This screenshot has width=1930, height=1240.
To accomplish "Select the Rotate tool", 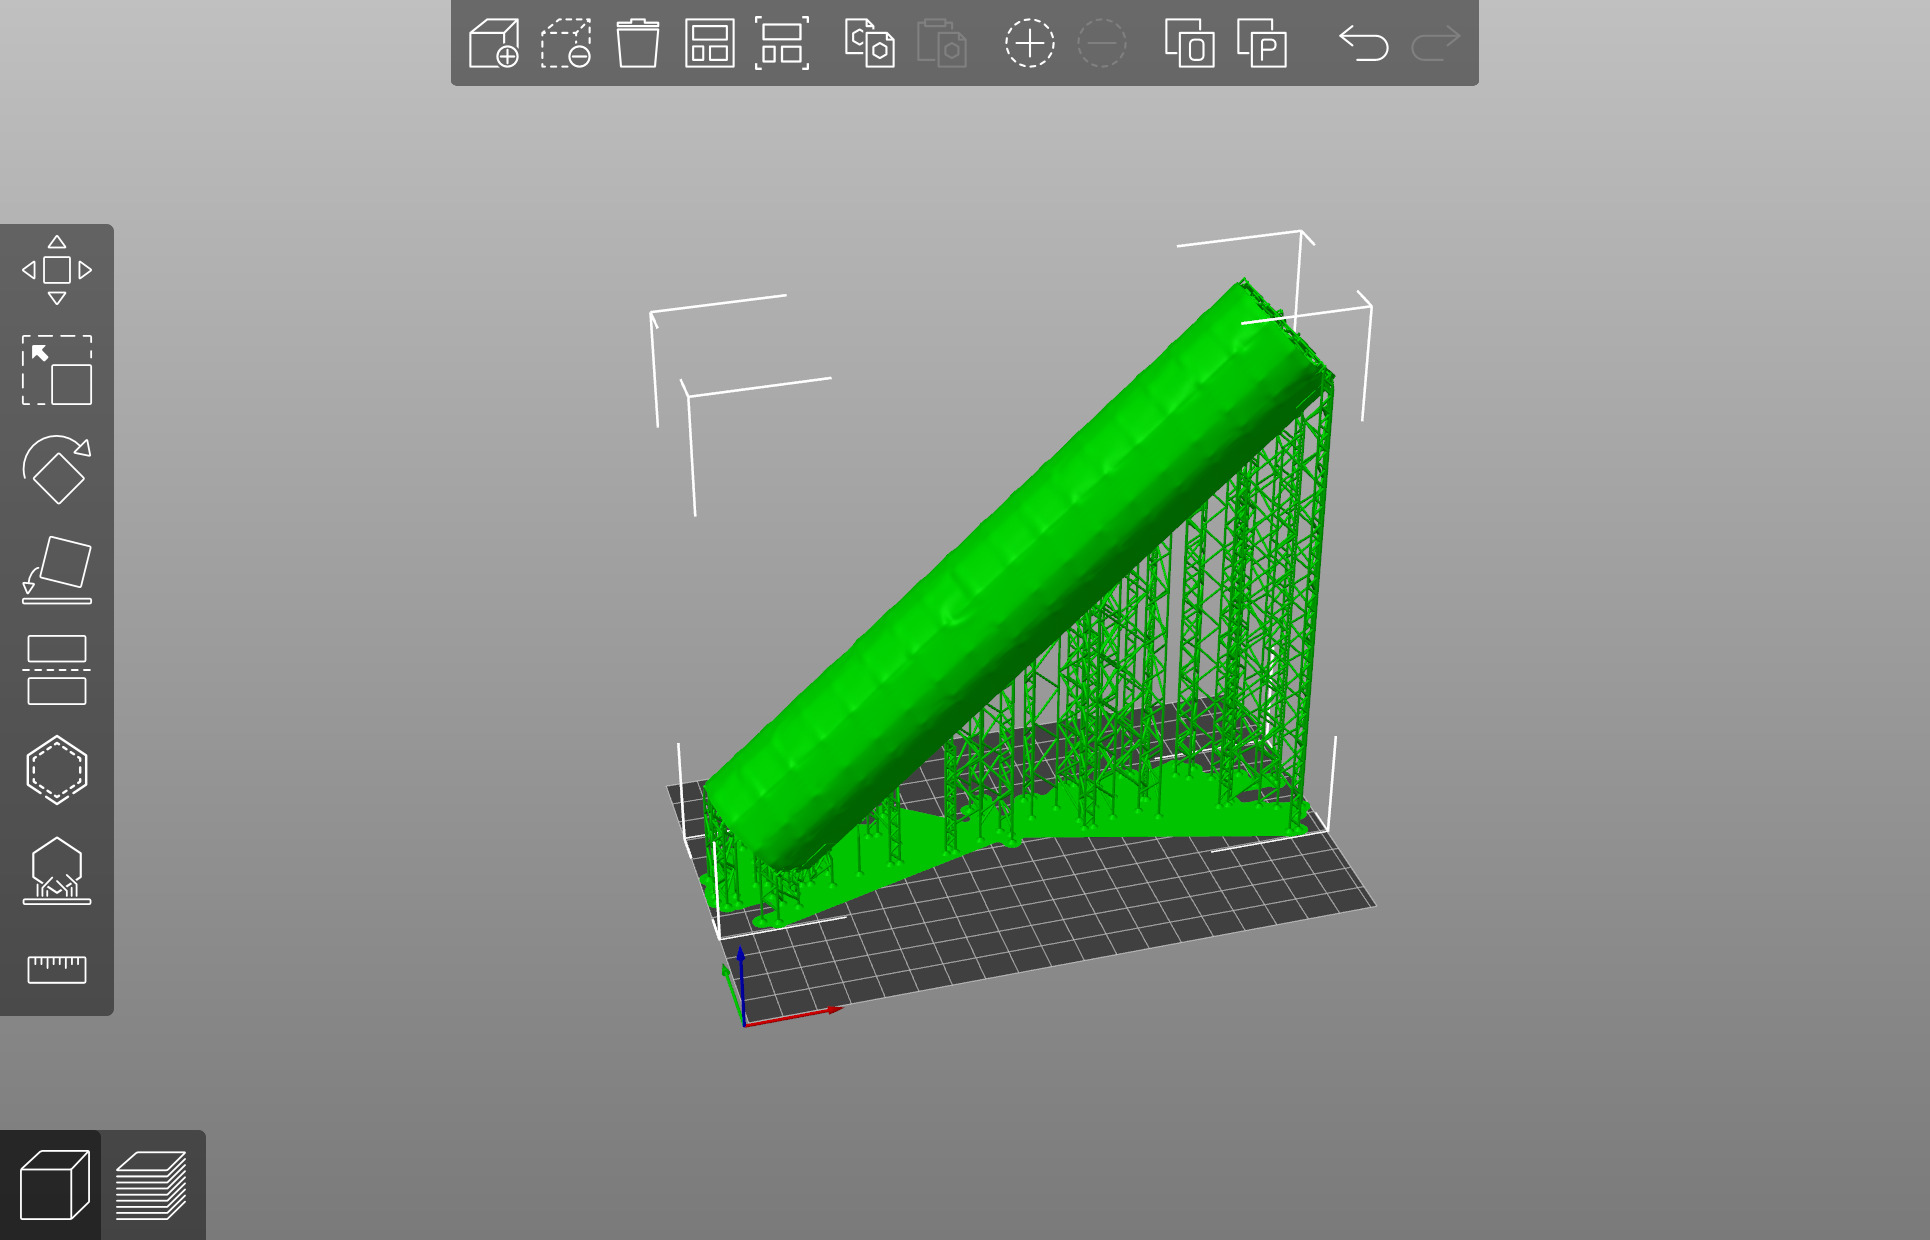I will coord(57,470).
